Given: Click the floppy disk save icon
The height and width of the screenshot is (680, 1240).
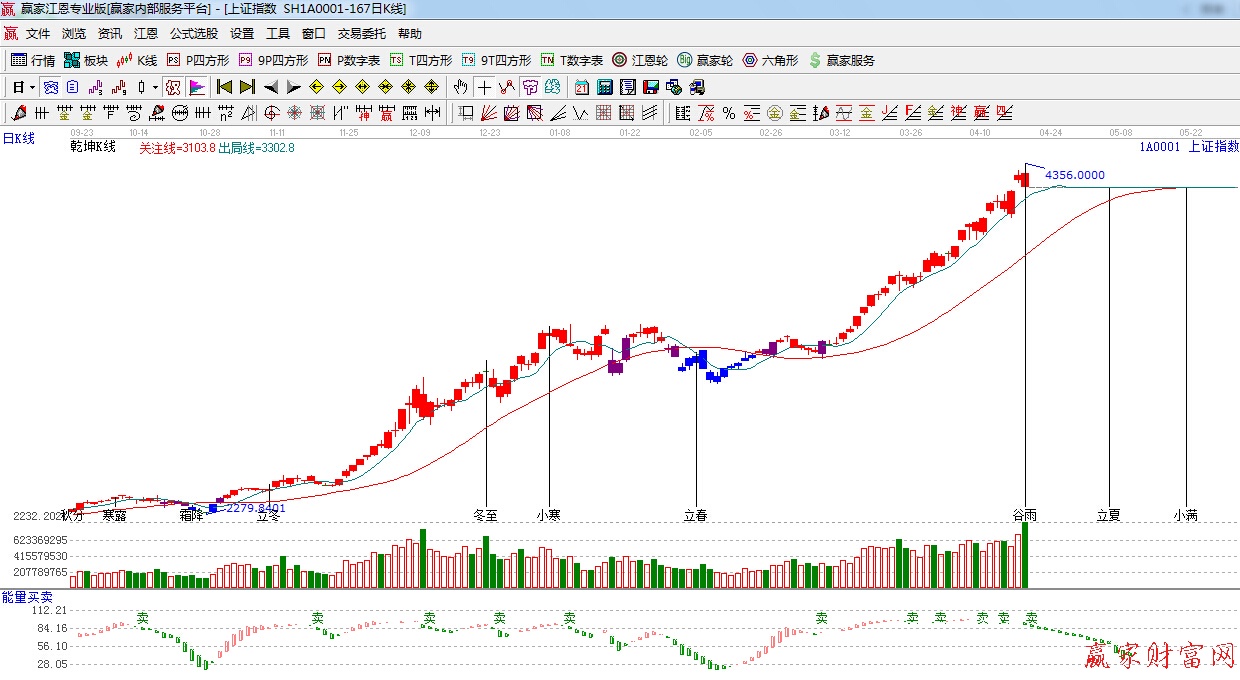Looking at the screenshot, I should click(651, 87).
